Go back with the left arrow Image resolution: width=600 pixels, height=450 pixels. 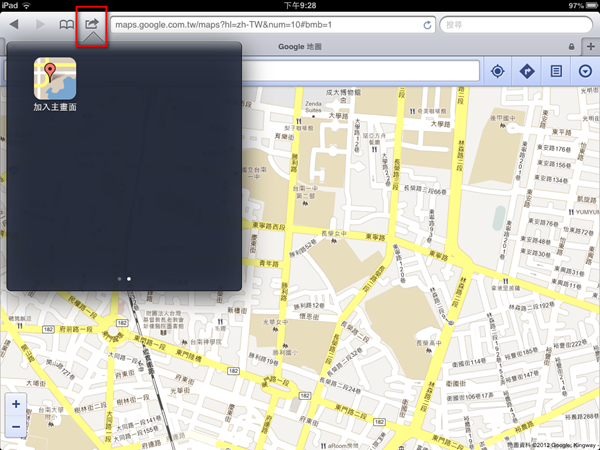click(14, 23)
